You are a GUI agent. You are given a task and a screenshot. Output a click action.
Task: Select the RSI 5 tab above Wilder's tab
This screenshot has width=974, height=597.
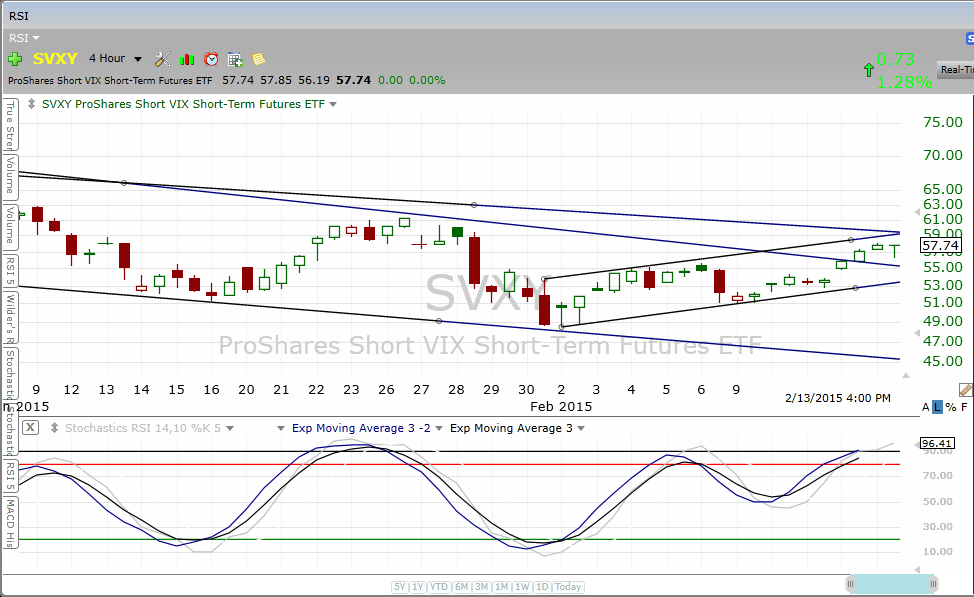pos(11,272)
